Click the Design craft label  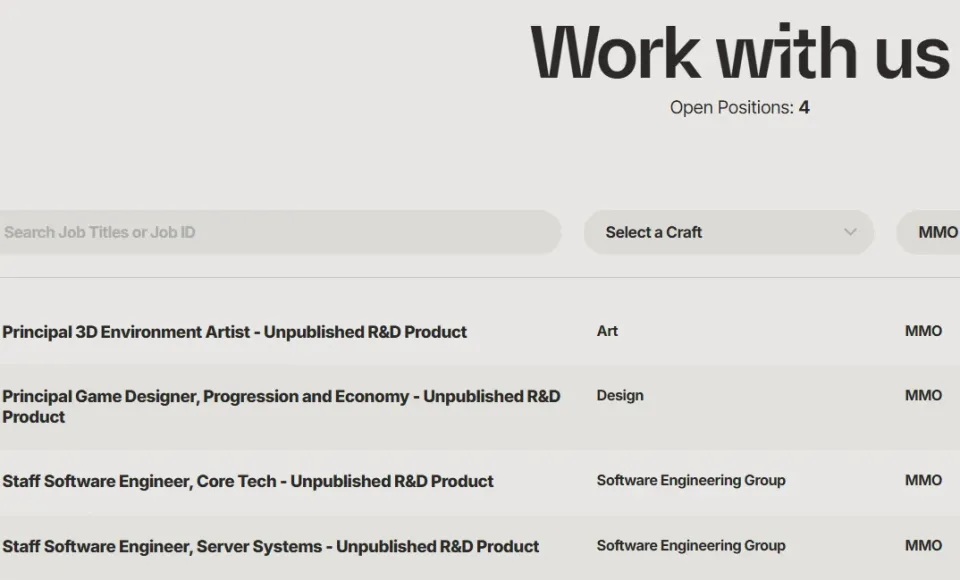tap(620, 396)
